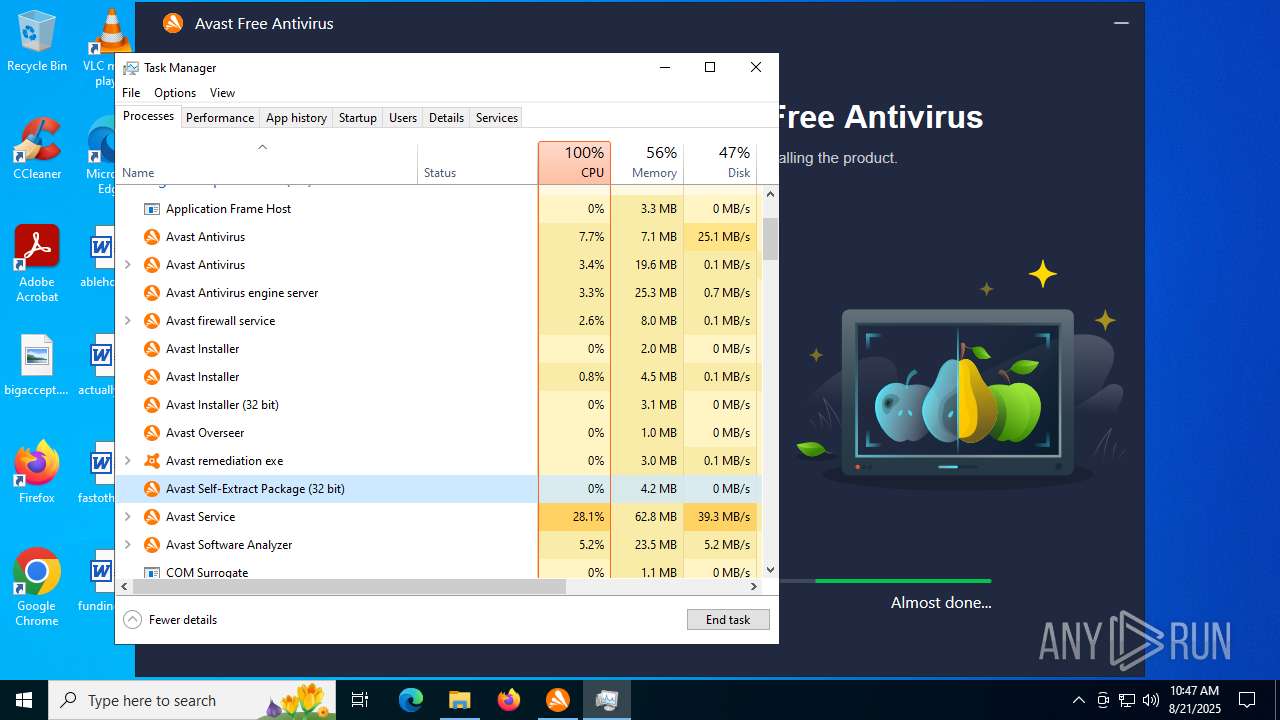Sort processes by the CPU column header

click(x=574, y=162)
